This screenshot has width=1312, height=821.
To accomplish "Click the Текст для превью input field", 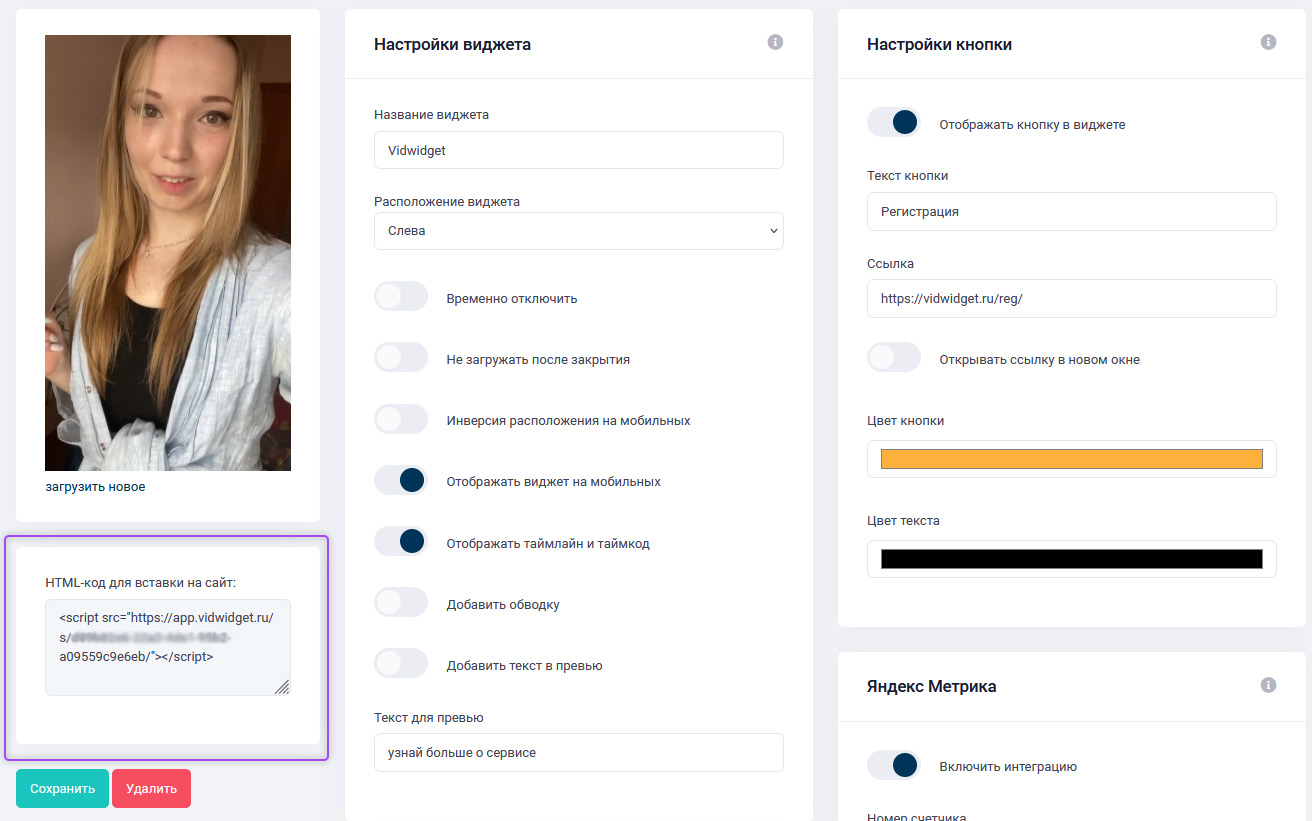I will [579, 752].
